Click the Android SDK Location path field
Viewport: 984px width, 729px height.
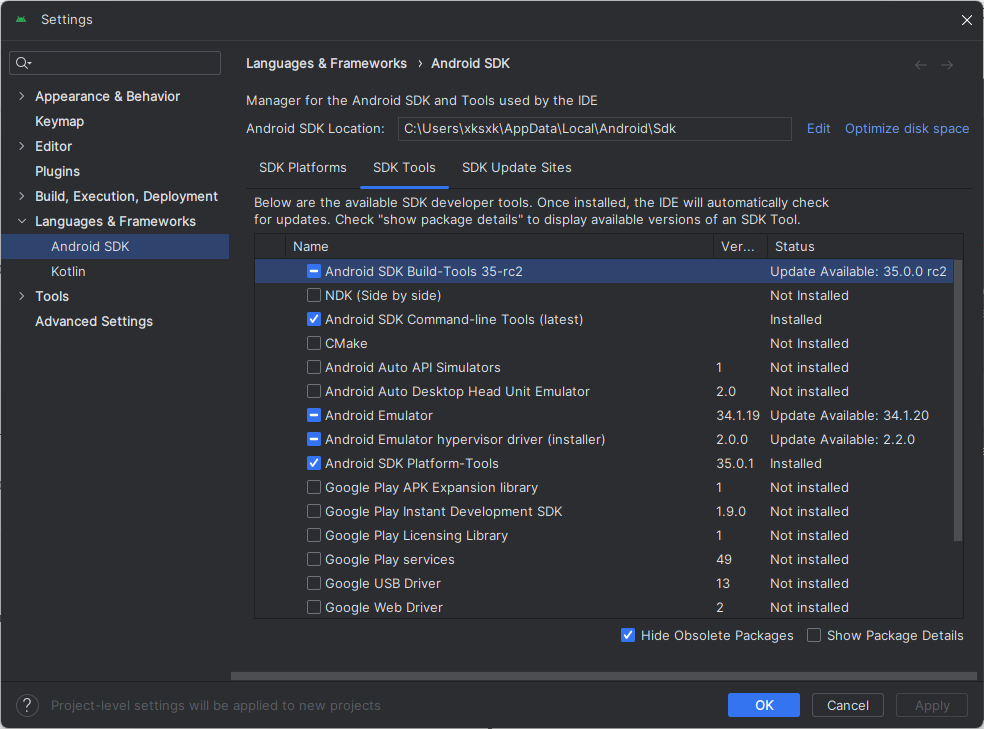tap(594, 129)
